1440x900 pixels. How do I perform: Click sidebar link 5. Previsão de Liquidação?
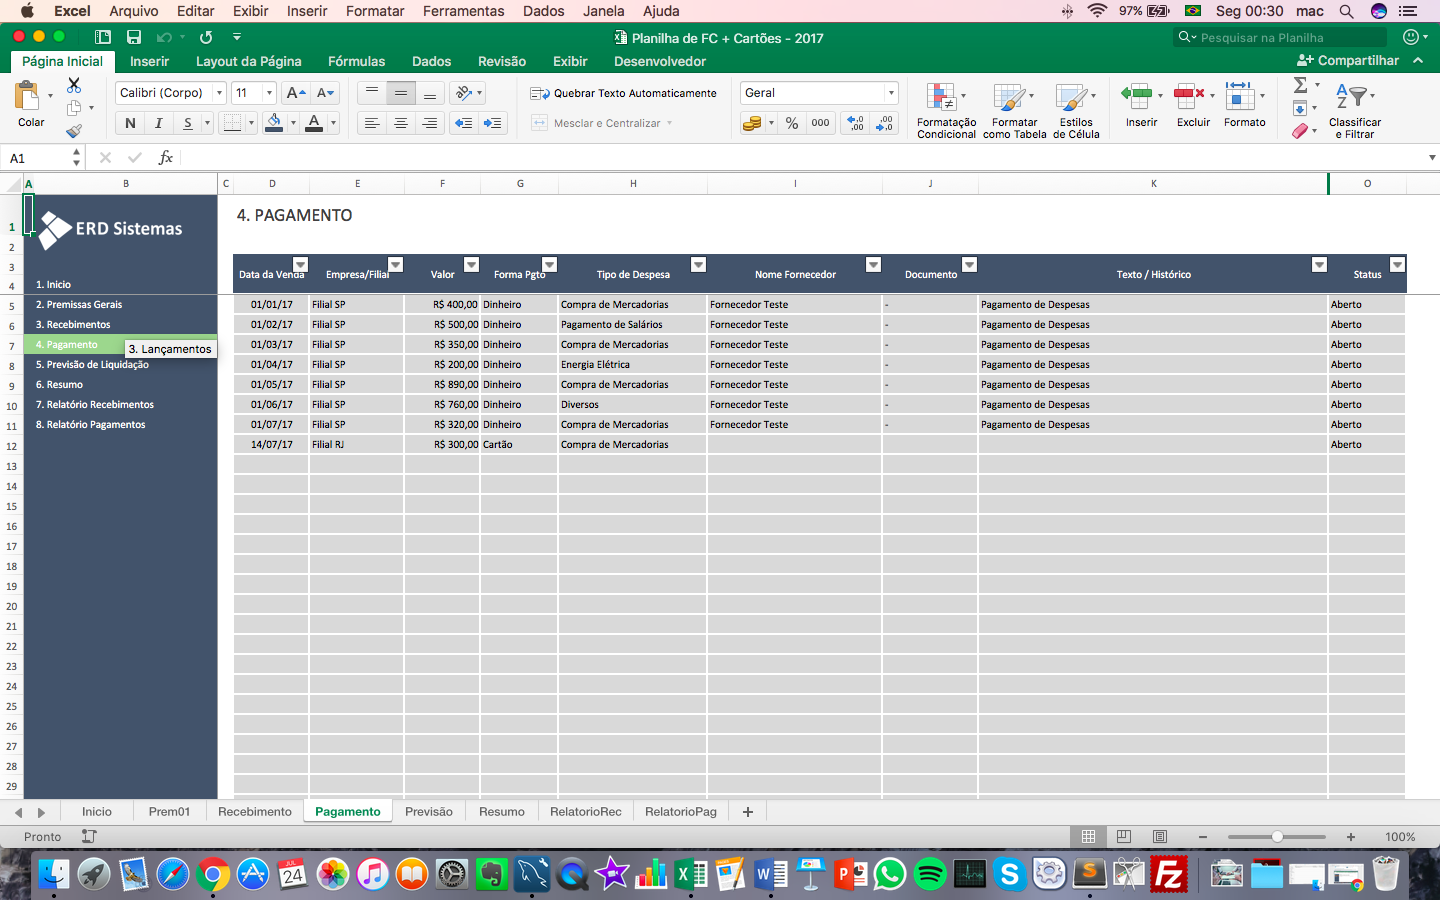pyautogui.click(x=92, y=365)
